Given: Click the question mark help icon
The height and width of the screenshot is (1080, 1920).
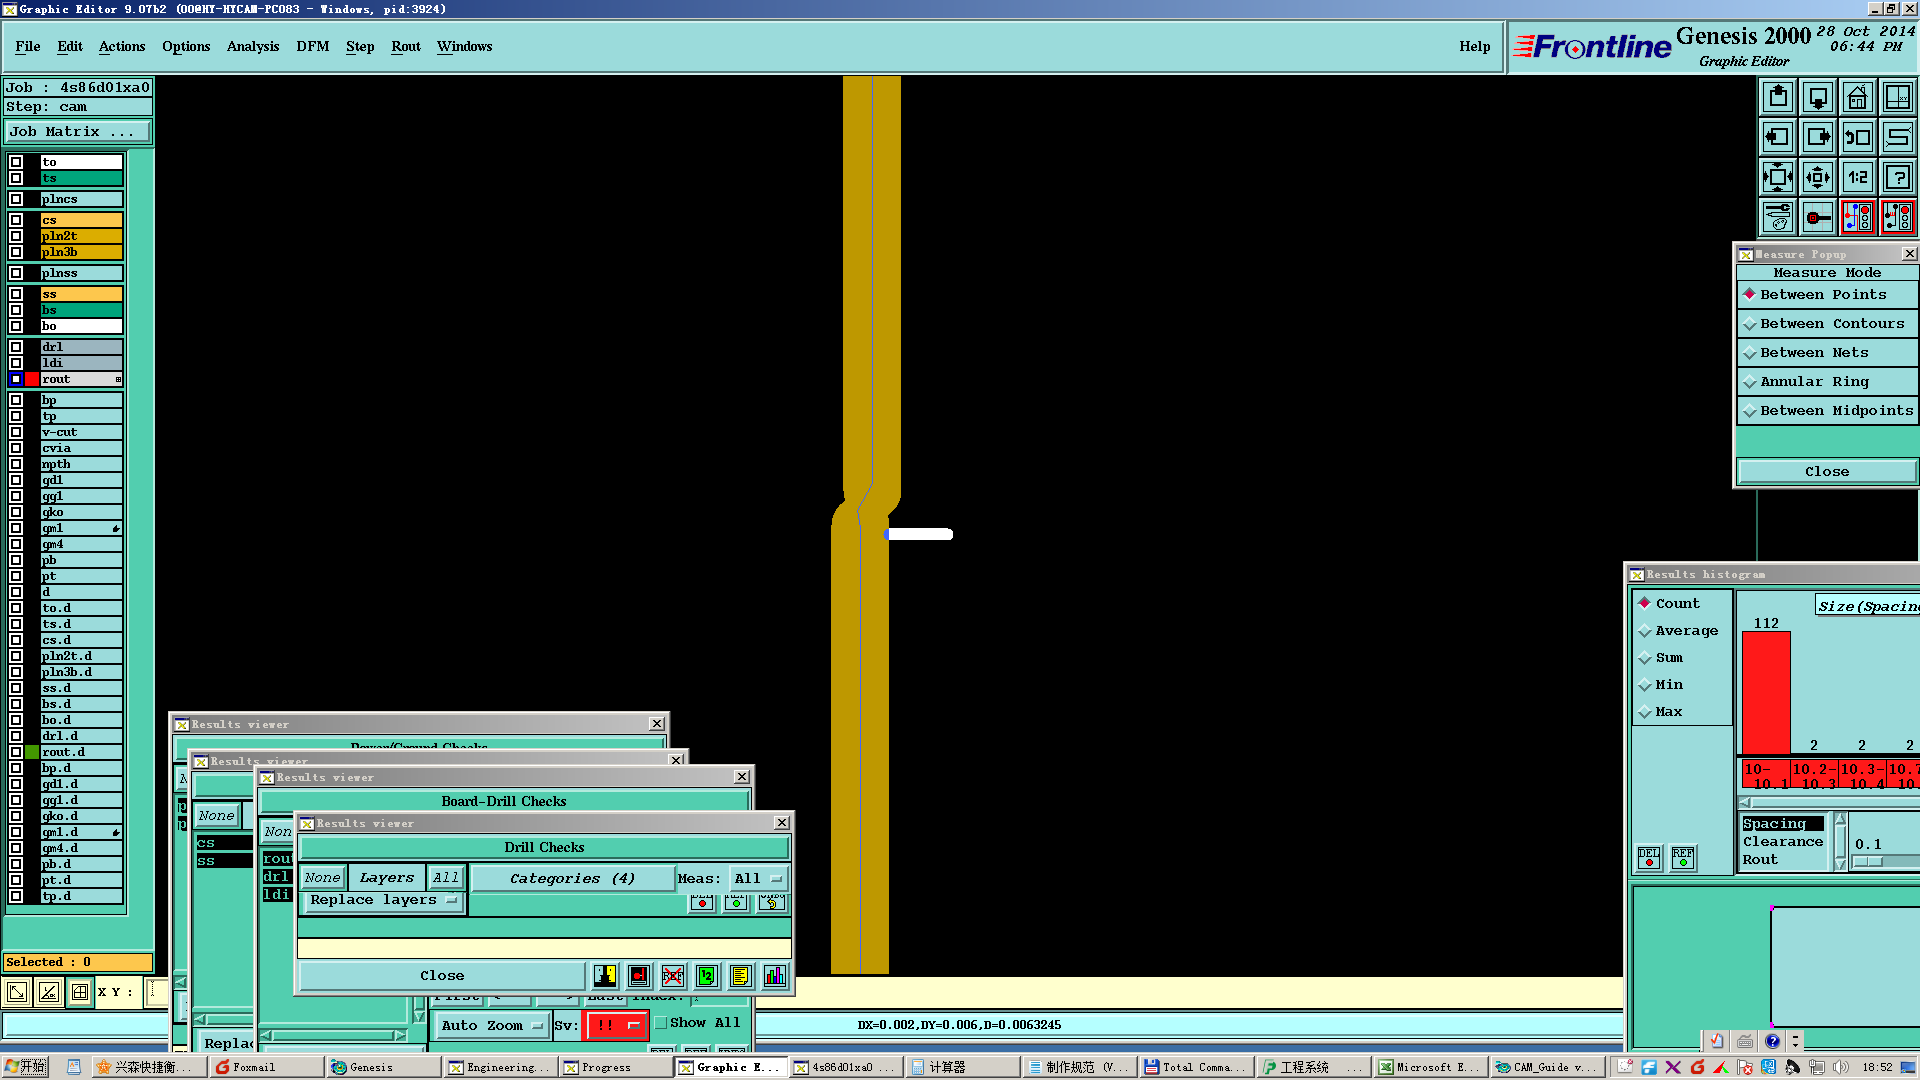Looking at the screenshot, I should tap(1897, 177).
